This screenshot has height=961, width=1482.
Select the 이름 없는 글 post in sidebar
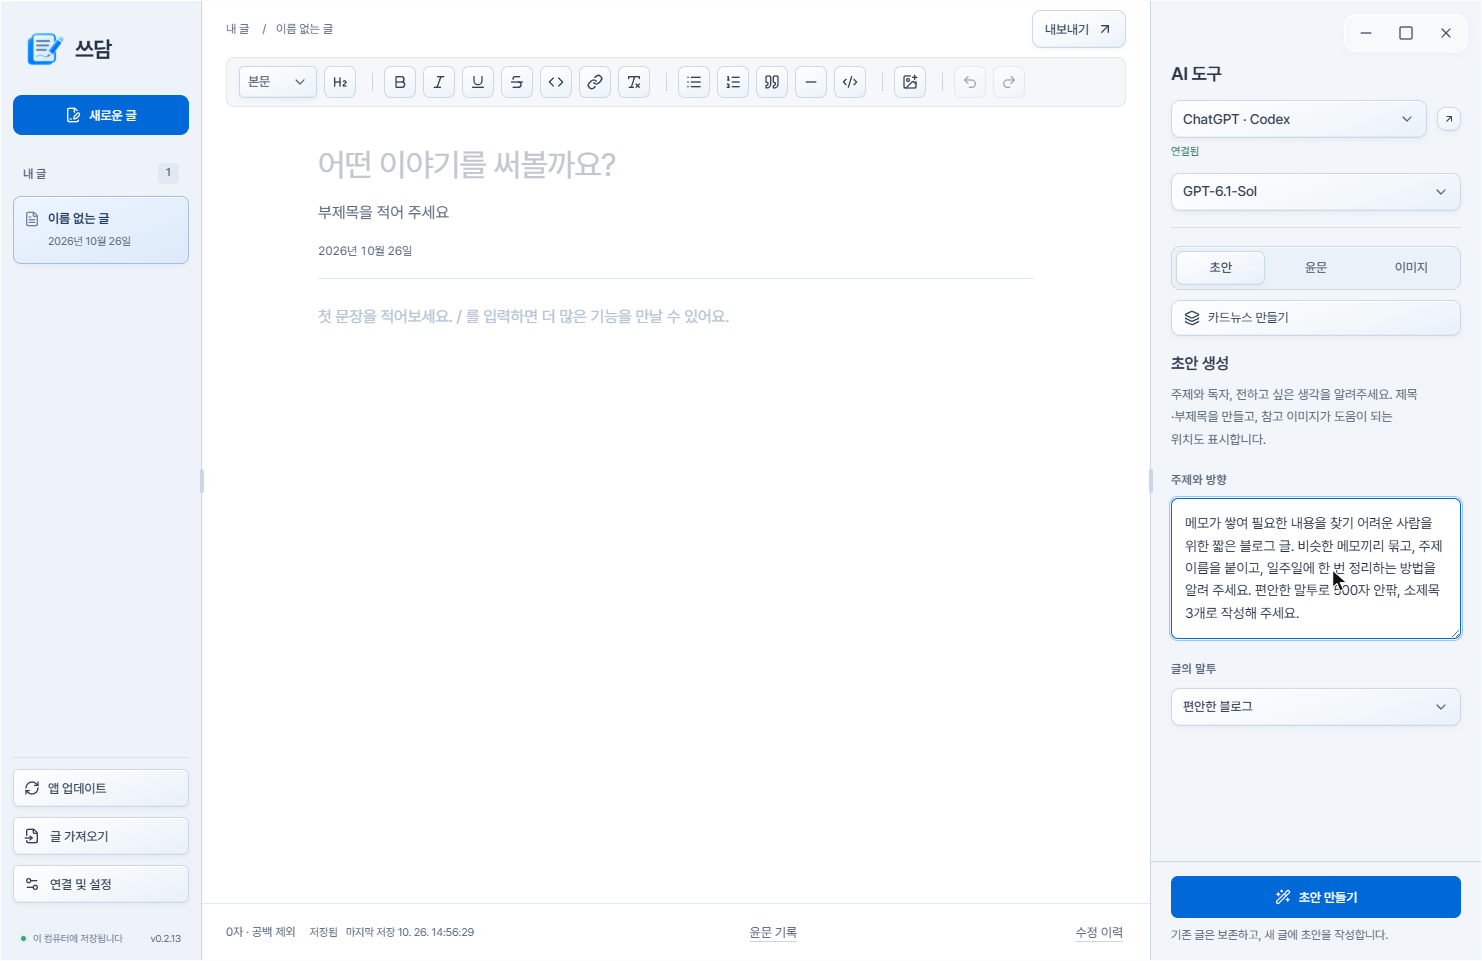pos(101,230)
